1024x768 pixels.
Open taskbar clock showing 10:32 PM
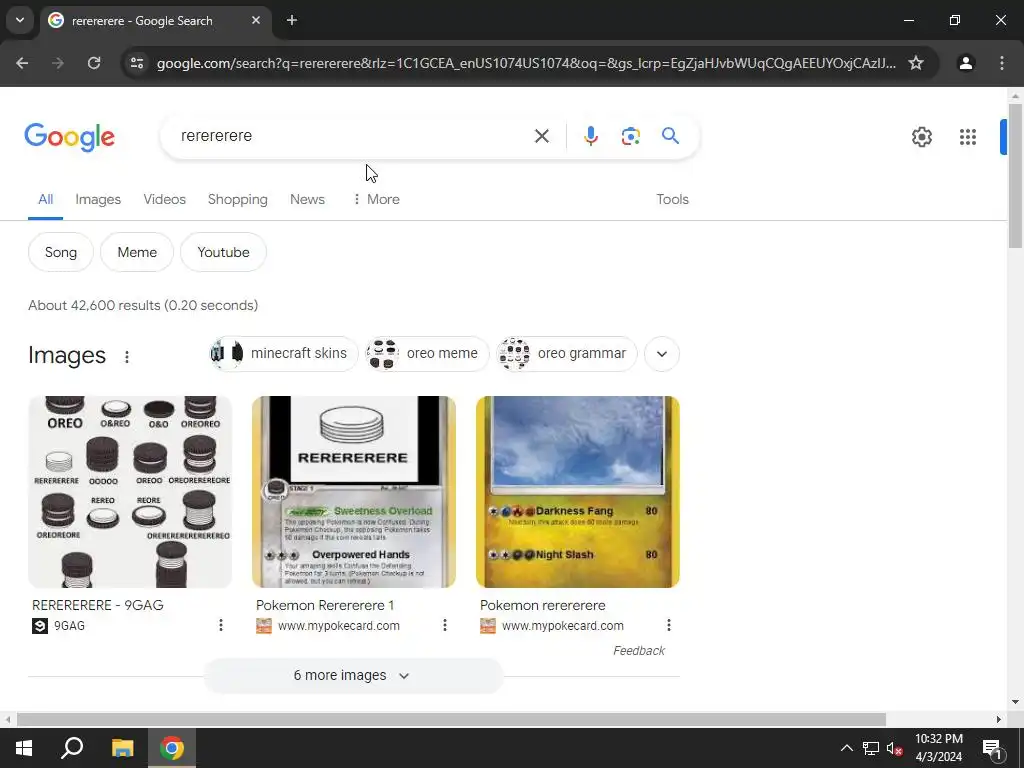point(938,748)
